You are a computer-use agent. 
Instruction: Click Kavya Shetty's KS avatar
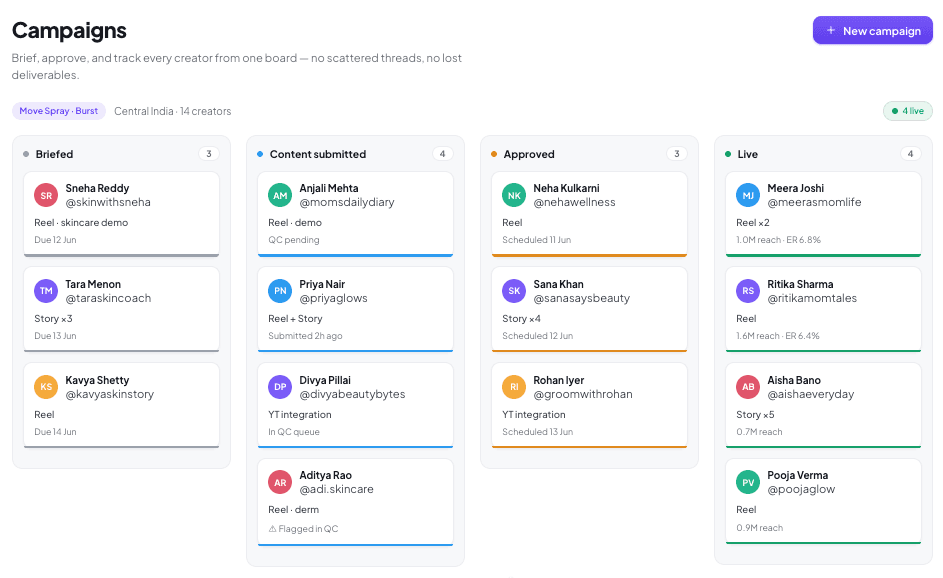pyautogui.click(x=46, y=387)
